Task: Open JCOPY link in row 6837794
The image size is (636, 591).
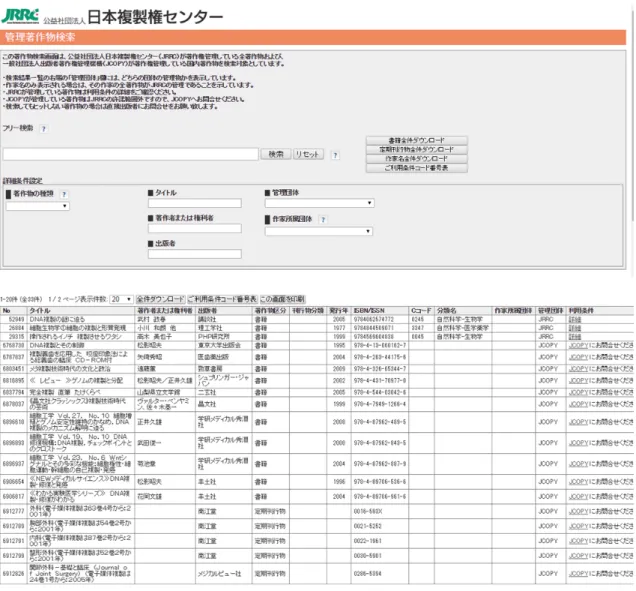Action: pyautogui.click(x=578, y=393)
